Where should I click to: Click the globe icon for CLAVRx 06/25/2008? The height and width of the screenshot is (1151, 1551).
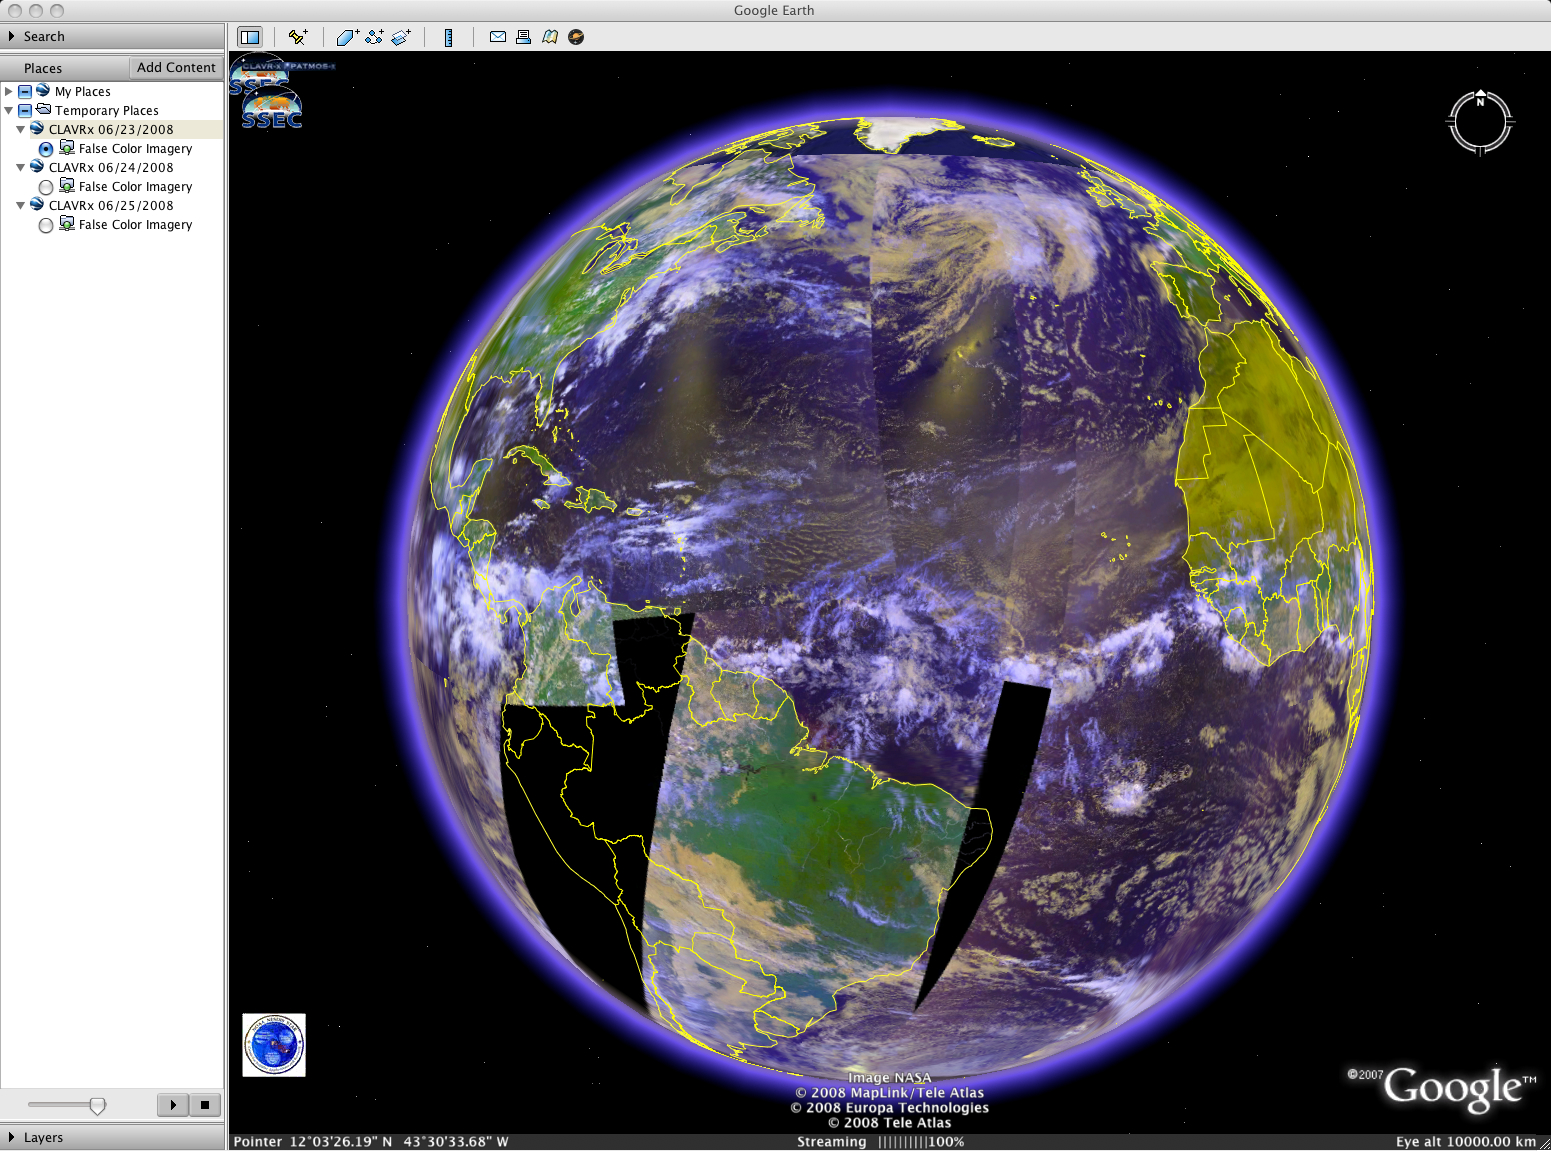pyautogui.click(x=37, y=205)
